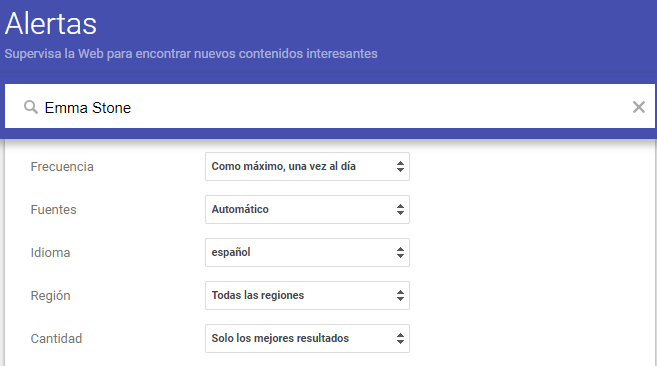Image resolution: width=657 pixels, height=366 pixels.
Task: Click the 'Supervisa la Web' subtitle text
Action: coord(191,54)
